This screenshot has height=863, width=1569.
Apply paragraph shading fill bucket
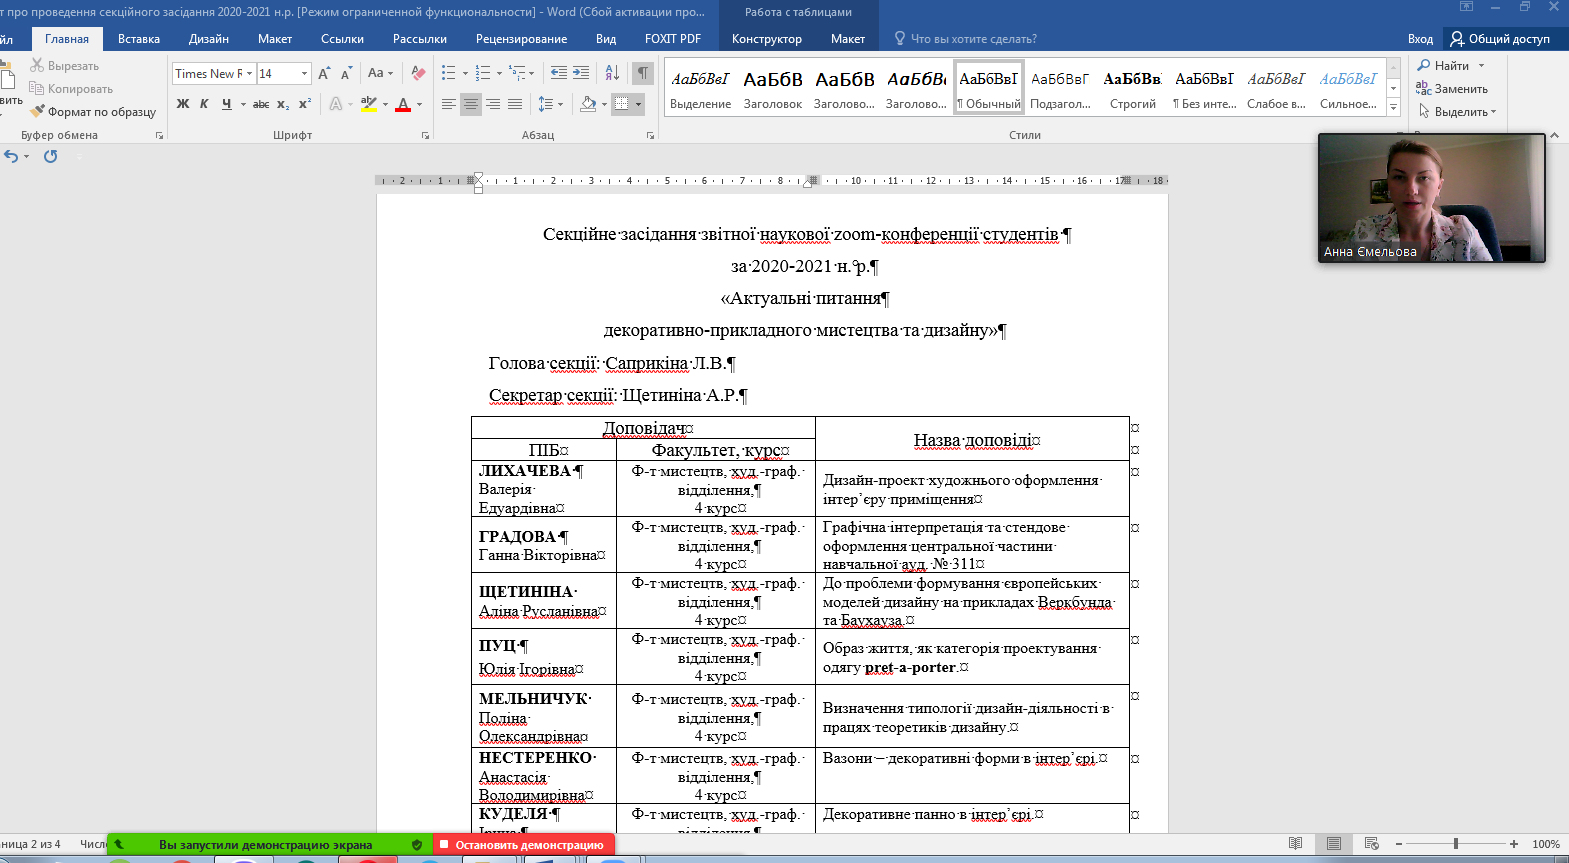[x=588, y=104]
